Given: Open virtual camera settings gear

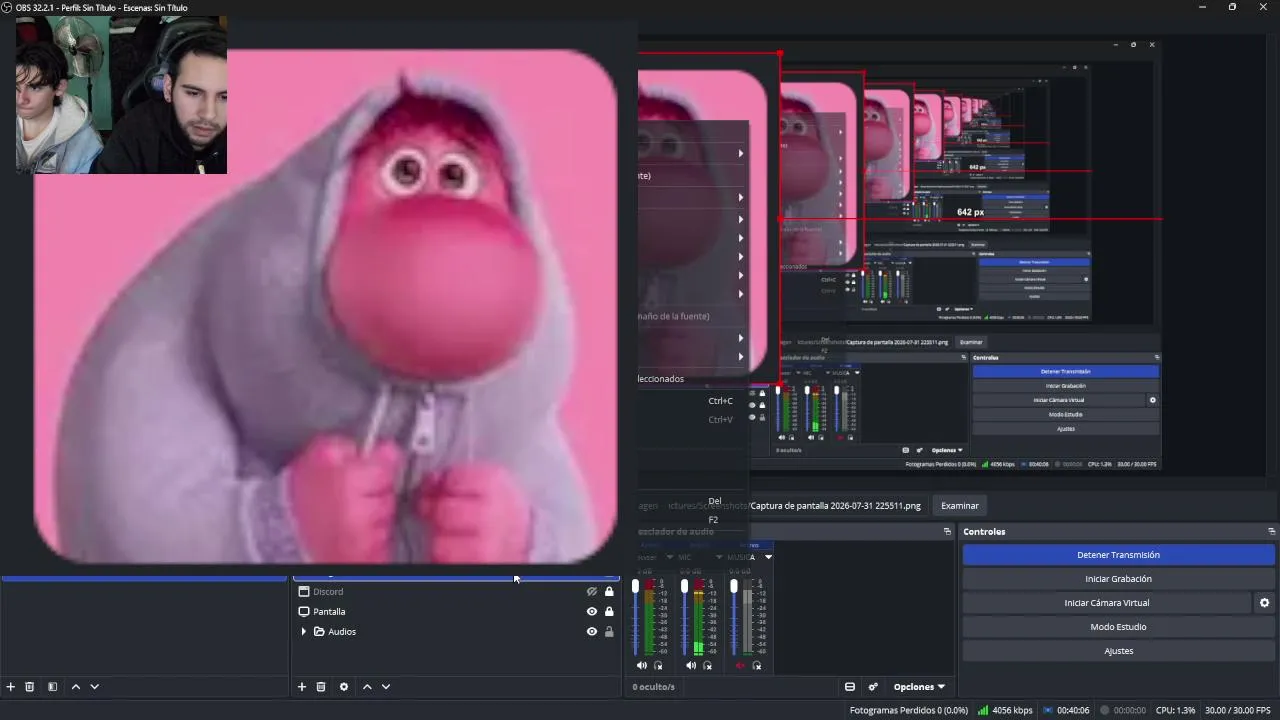Looking at the screenshot, I should click(1264, 603).
